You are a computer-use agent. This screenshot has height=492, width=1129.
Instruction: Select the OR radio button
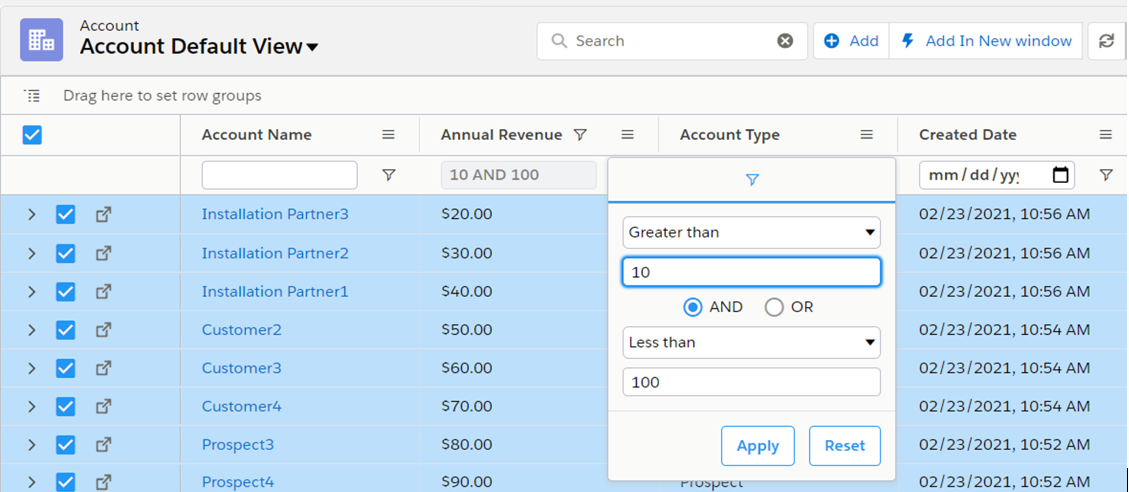click(x=773, y=307)
